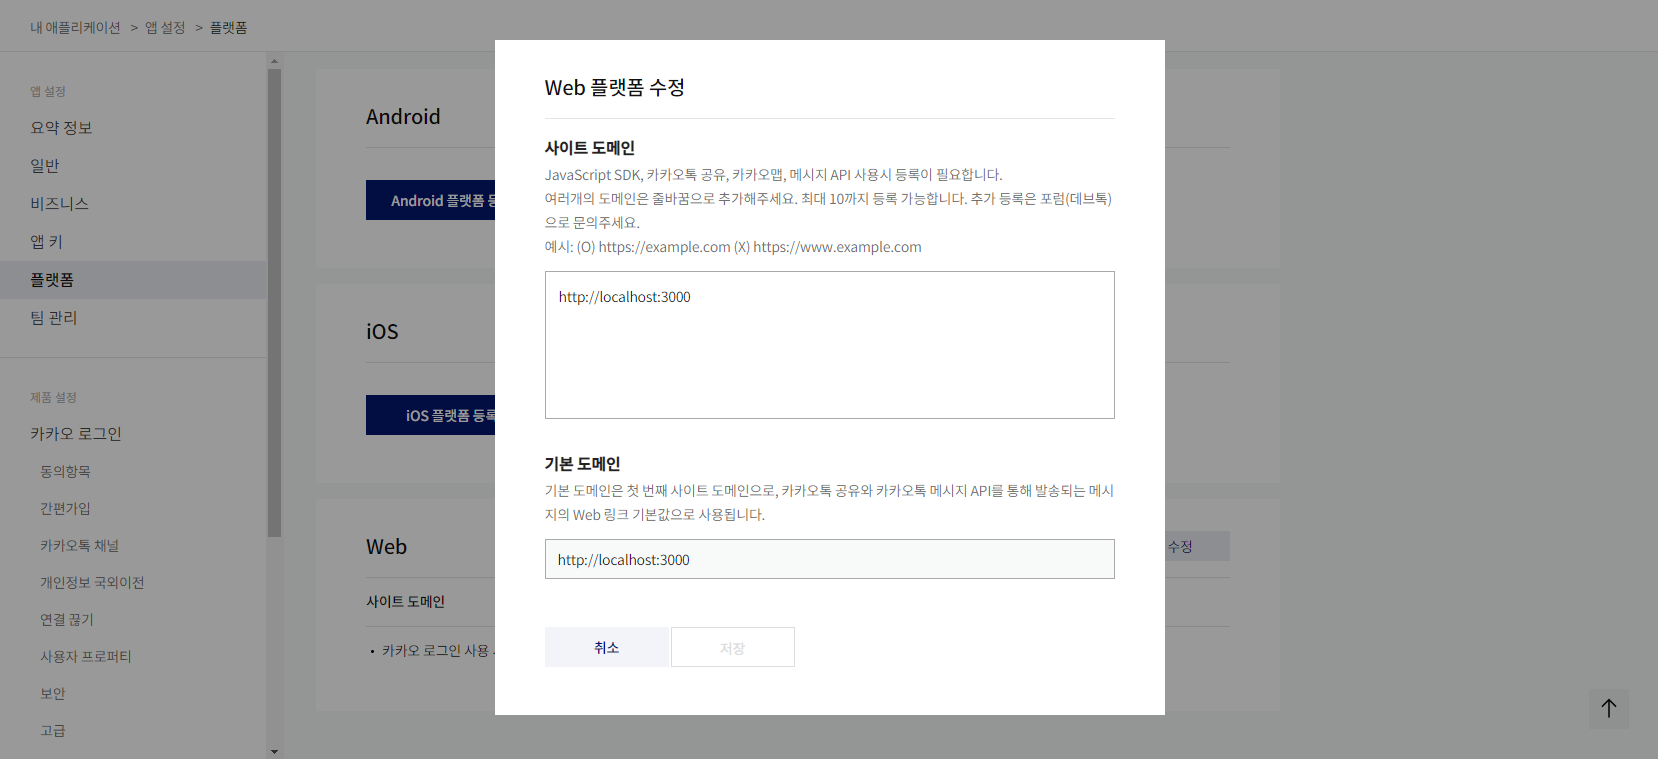Viewport: 1658px width, 759px height.
Task: Click the Android 플랫폼 등록 button
Action: [x=431, y=200]
